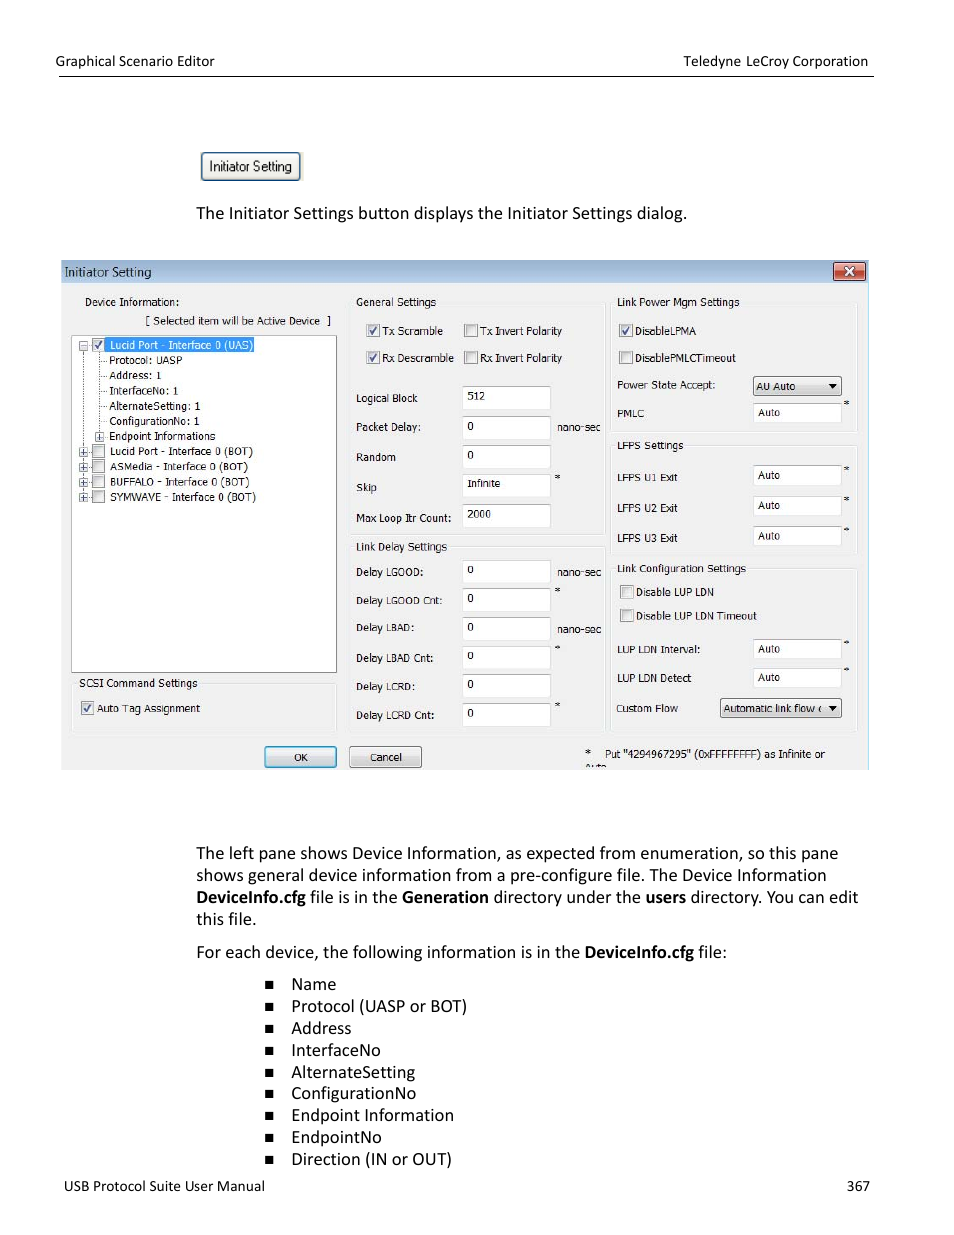Screen dimensions: 954x1235
Task: Click the Delay LGOOD Cnt field
Action: (x=506, y=599)
